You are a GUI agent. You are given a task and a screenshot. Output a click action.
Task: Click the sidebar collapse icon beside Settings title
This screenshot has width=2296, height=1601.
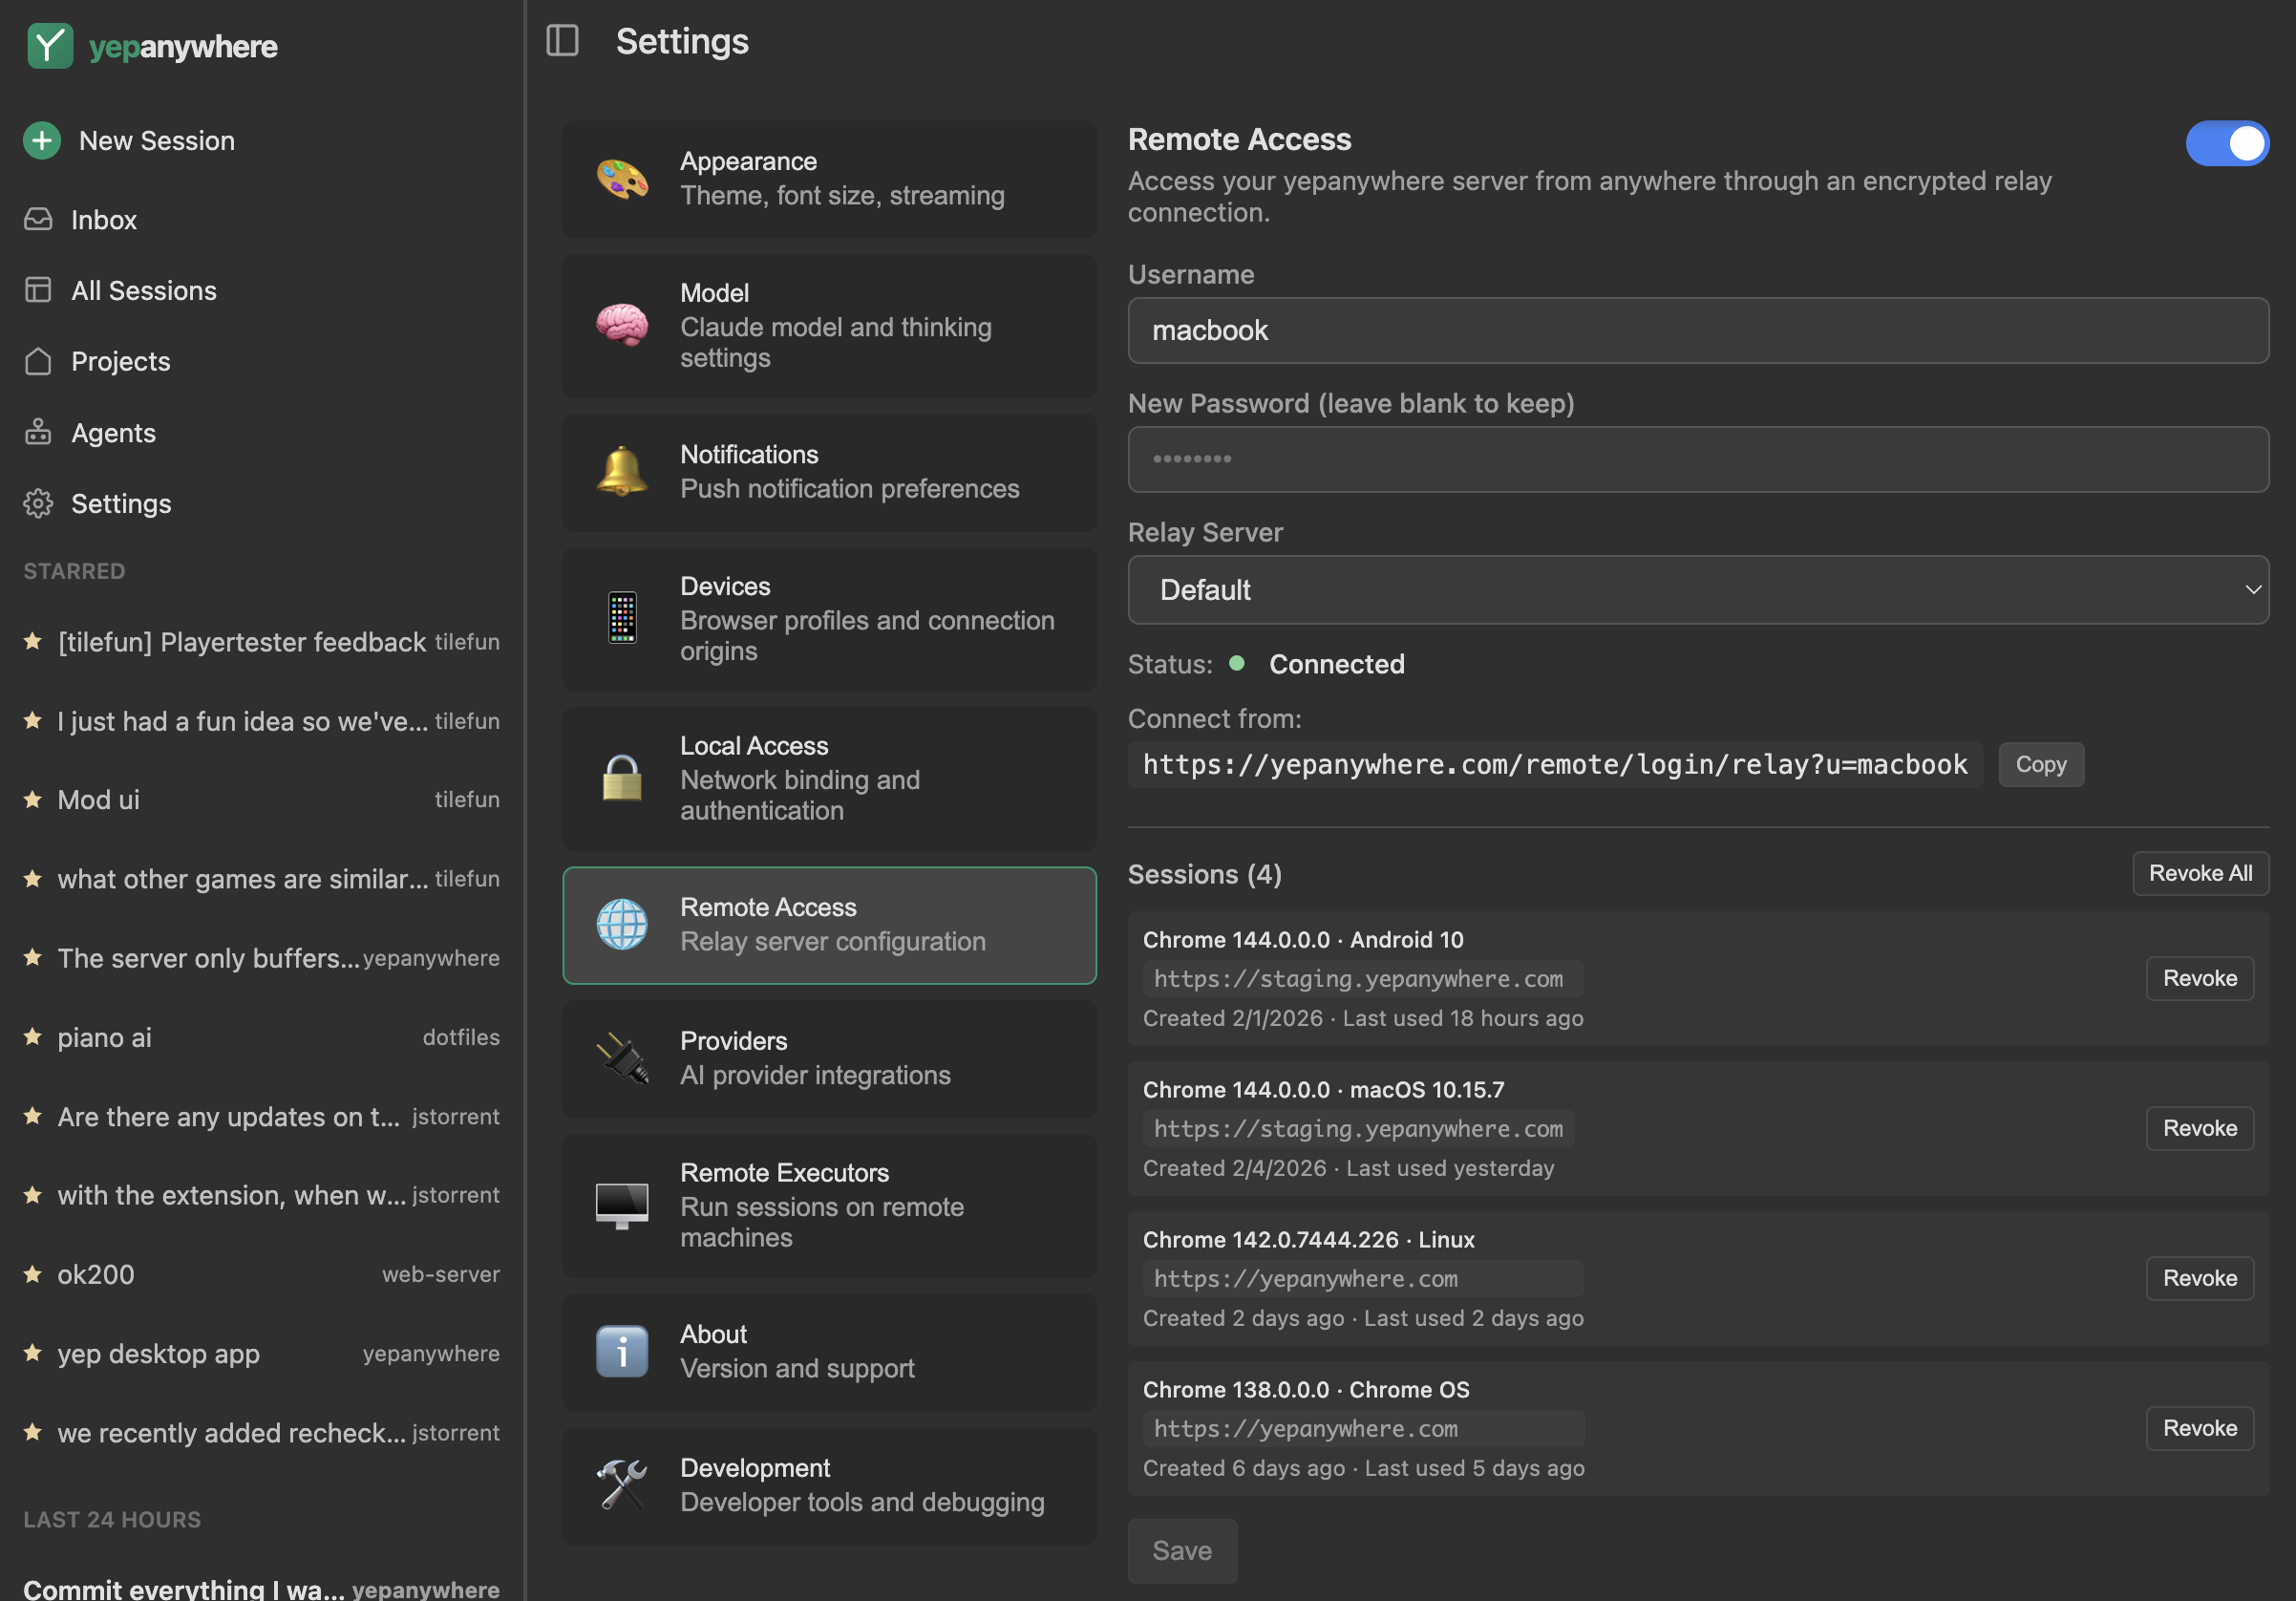point(562,41)
